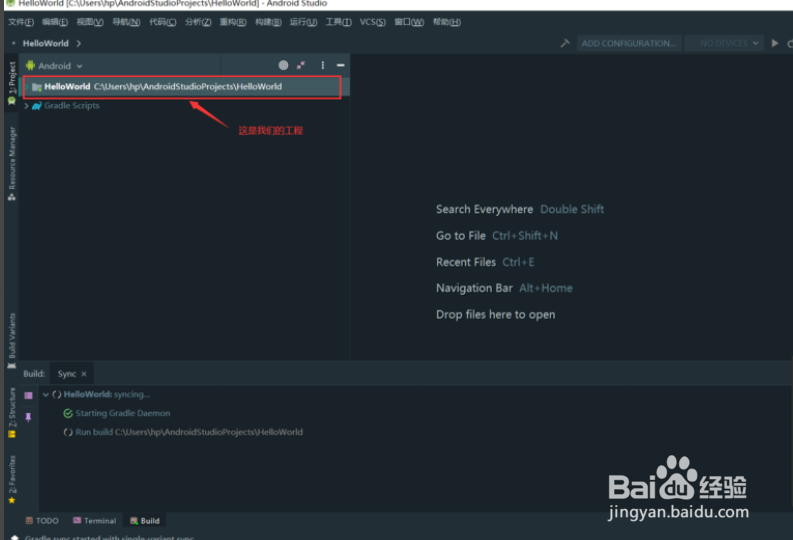Click the Build: label tab
793x540 pixels.
34,374
